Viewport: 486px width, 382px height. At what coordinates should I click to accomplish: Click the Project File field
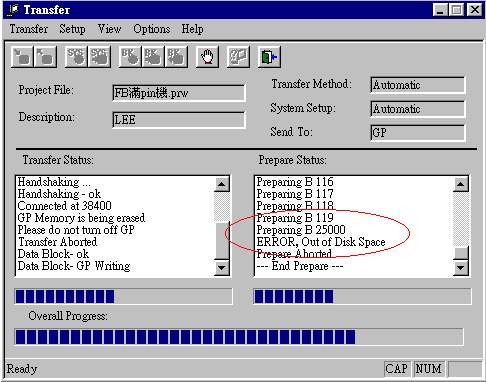tap(179, 93)
